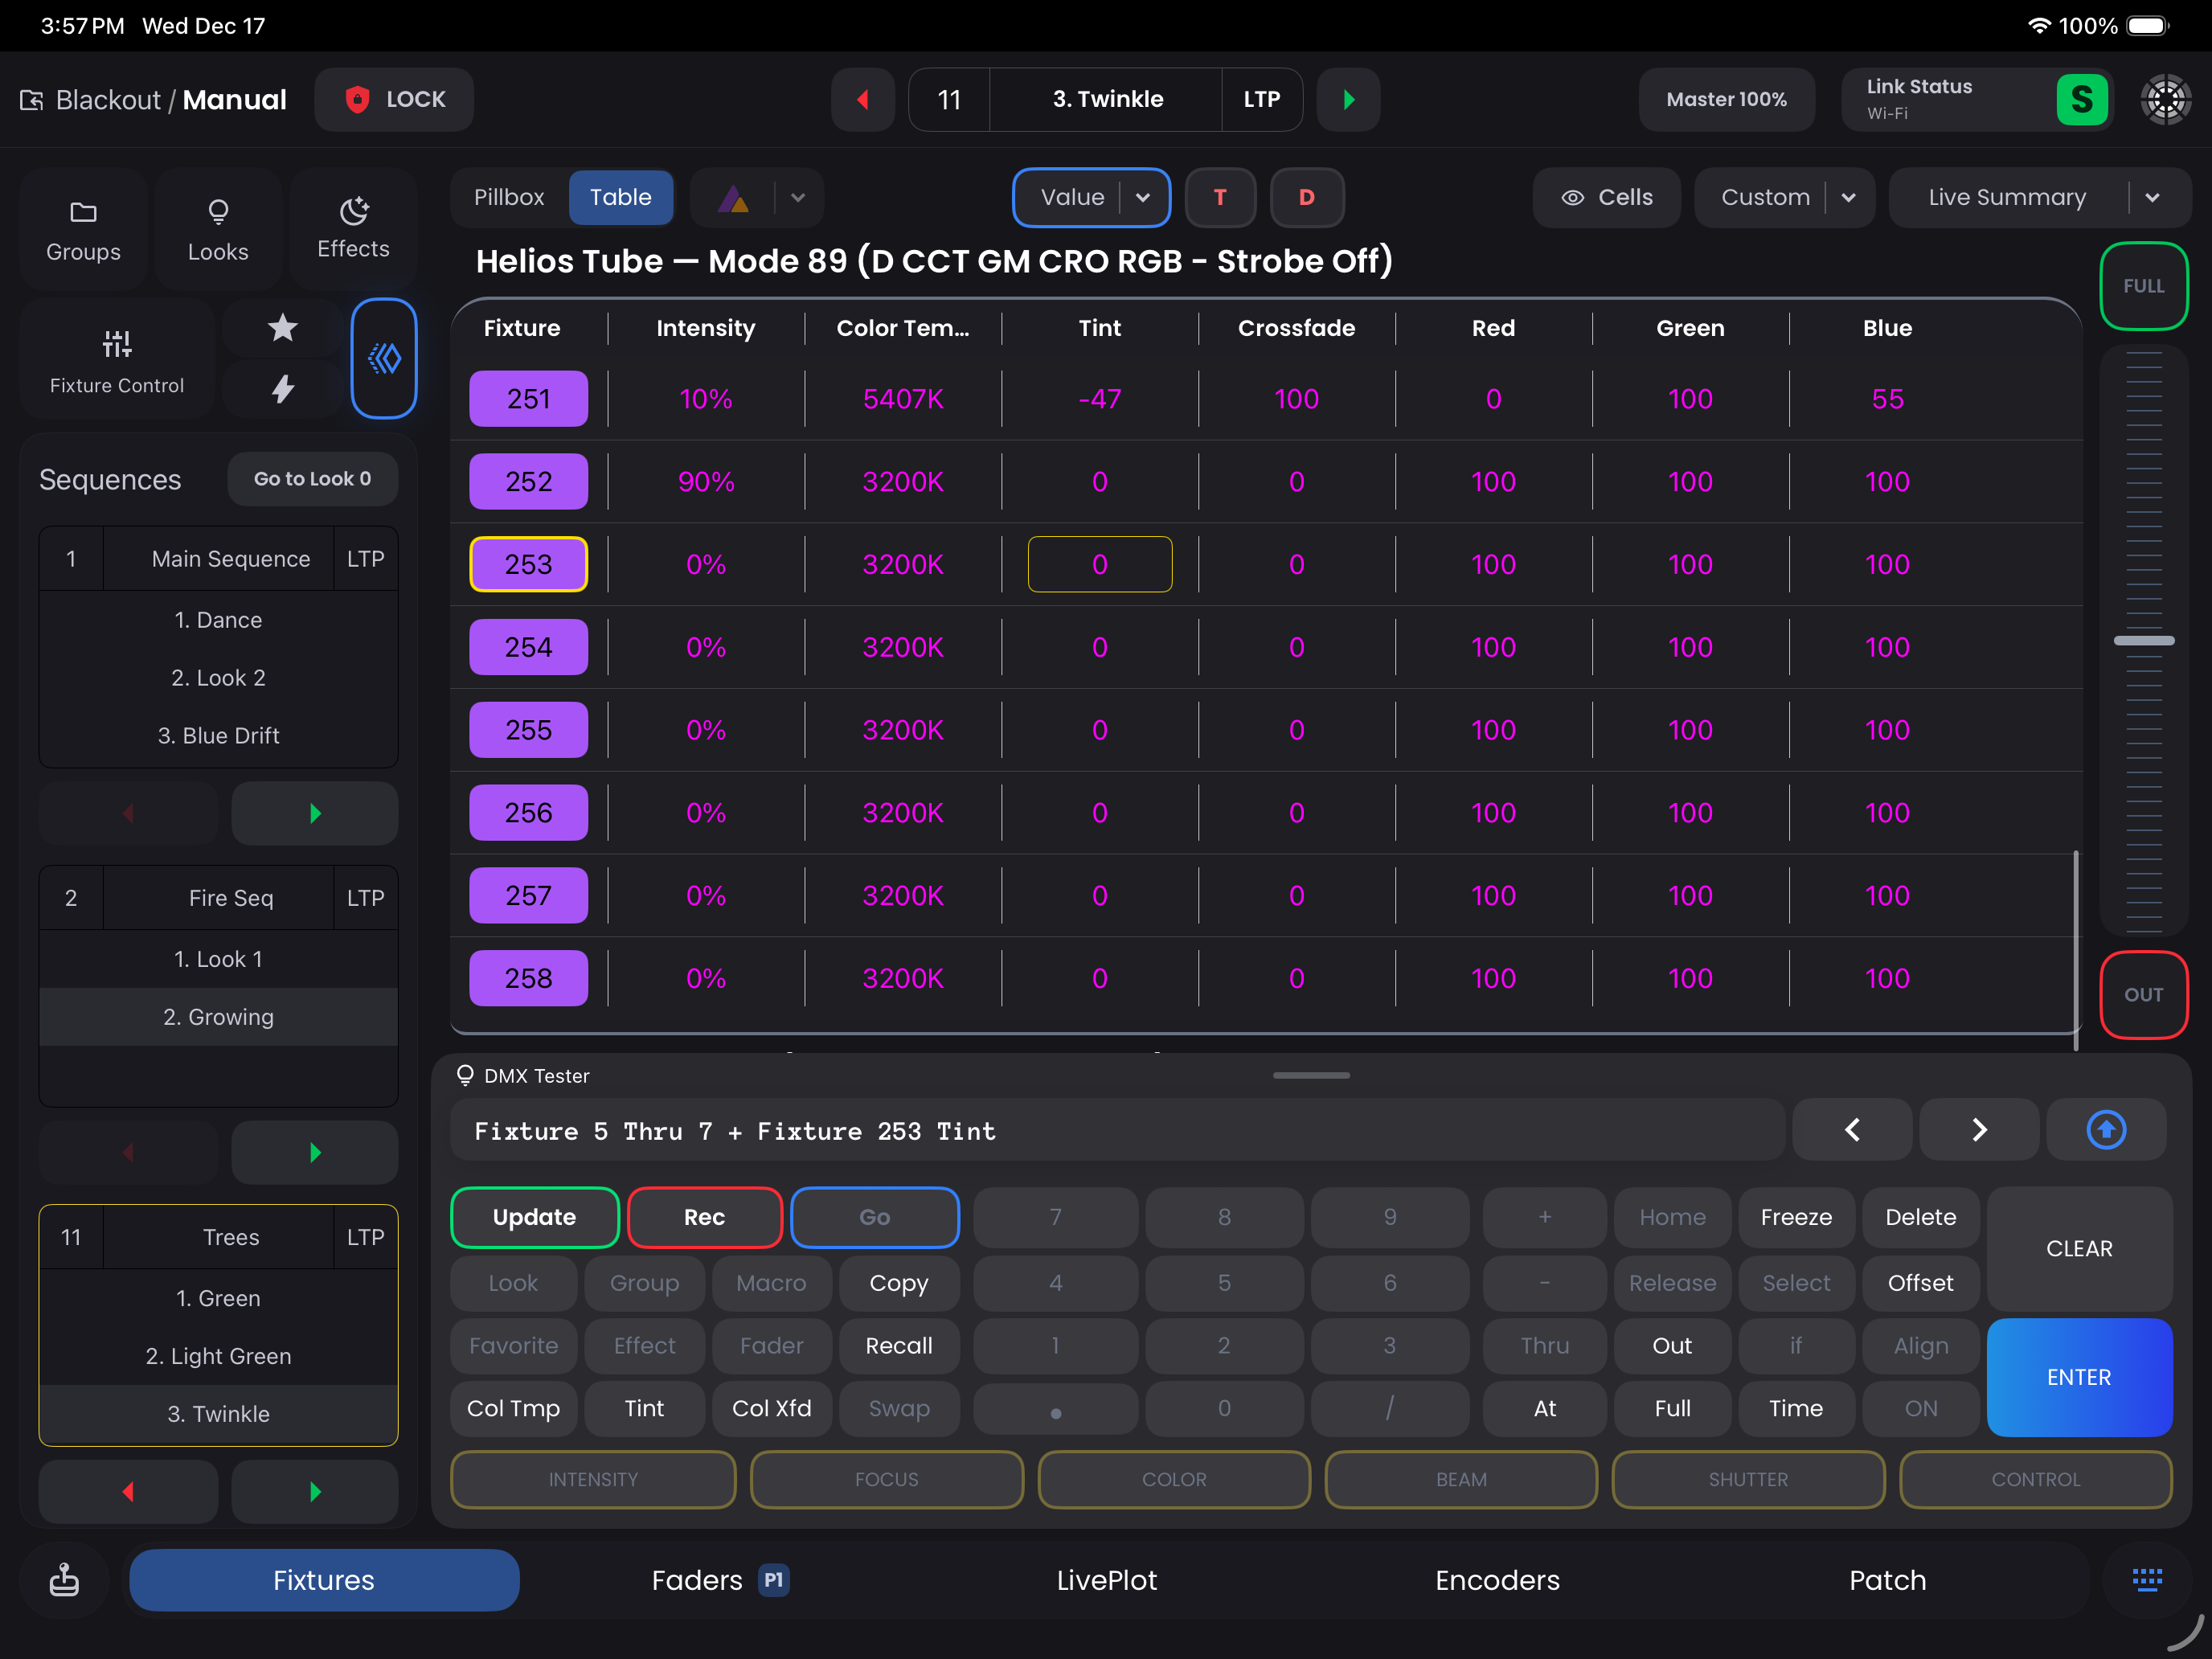Toggle the D button near Value

pos(1307,197)
